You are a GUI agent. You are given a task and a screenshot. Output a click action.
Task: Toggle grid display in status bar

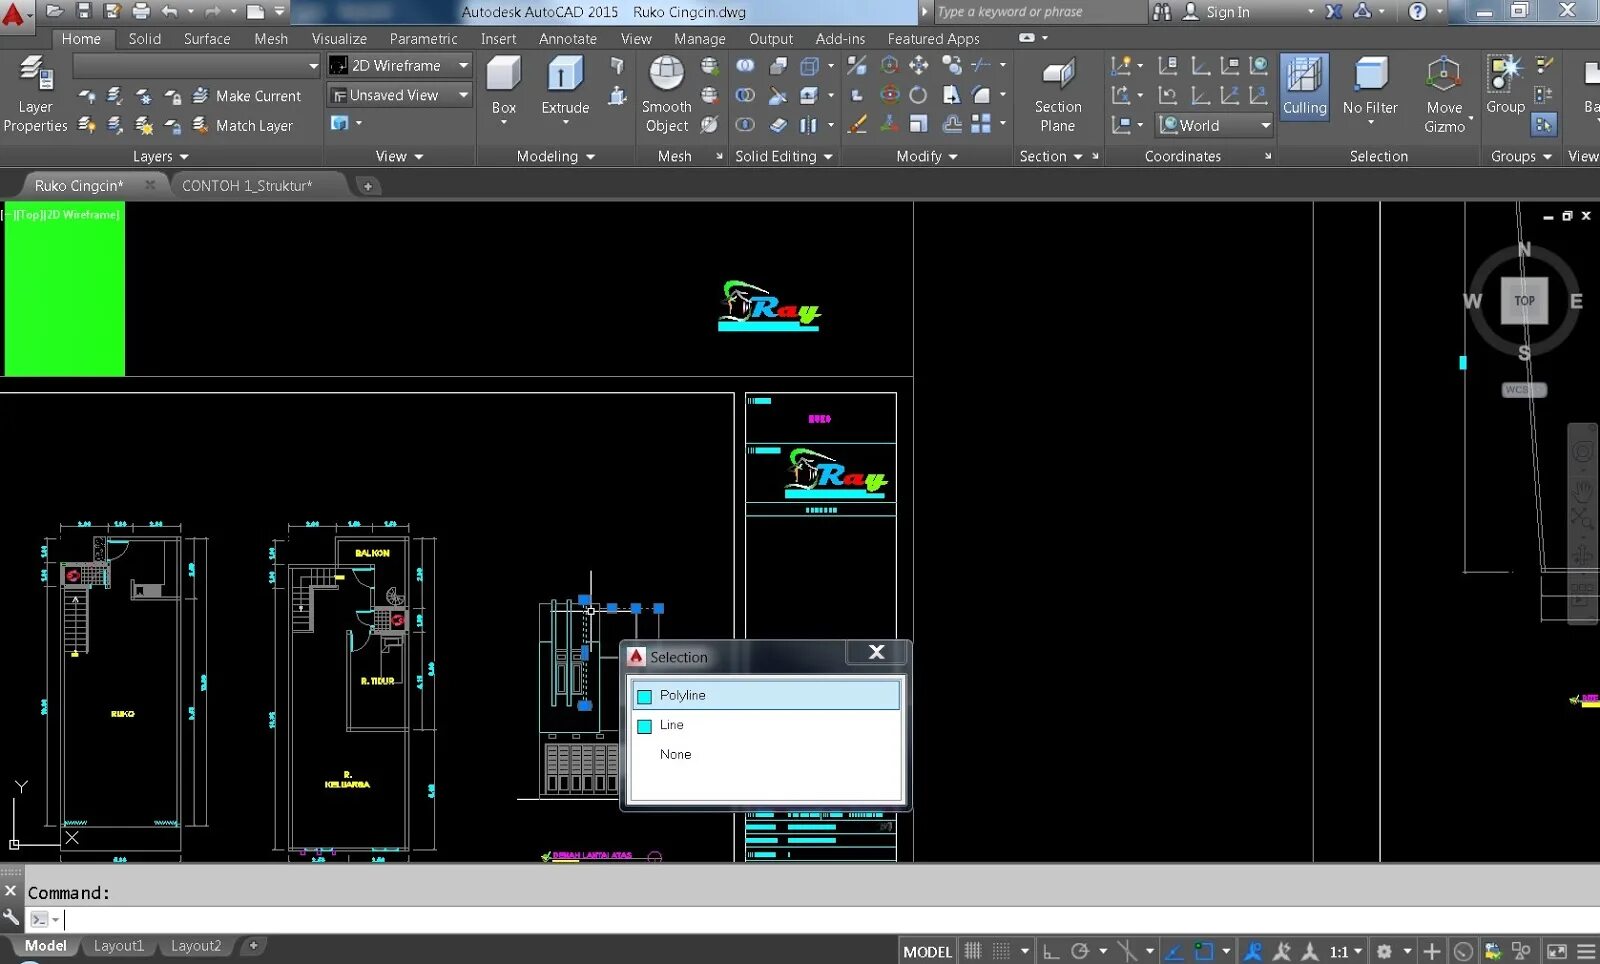[x=973, y=951]
